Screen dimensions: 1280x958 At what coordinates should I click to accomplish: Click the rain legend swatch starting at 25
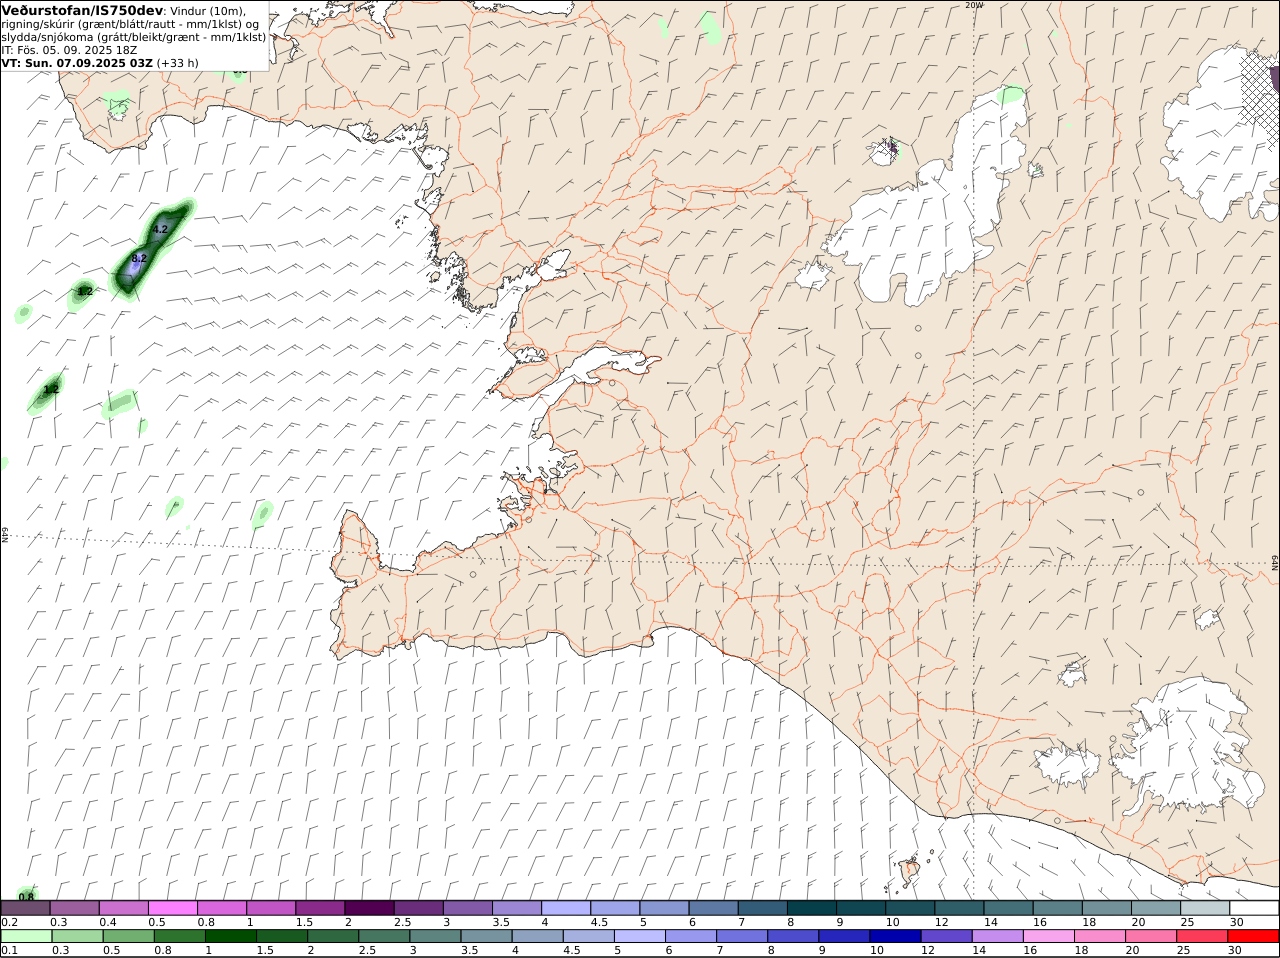(1202, 936)
